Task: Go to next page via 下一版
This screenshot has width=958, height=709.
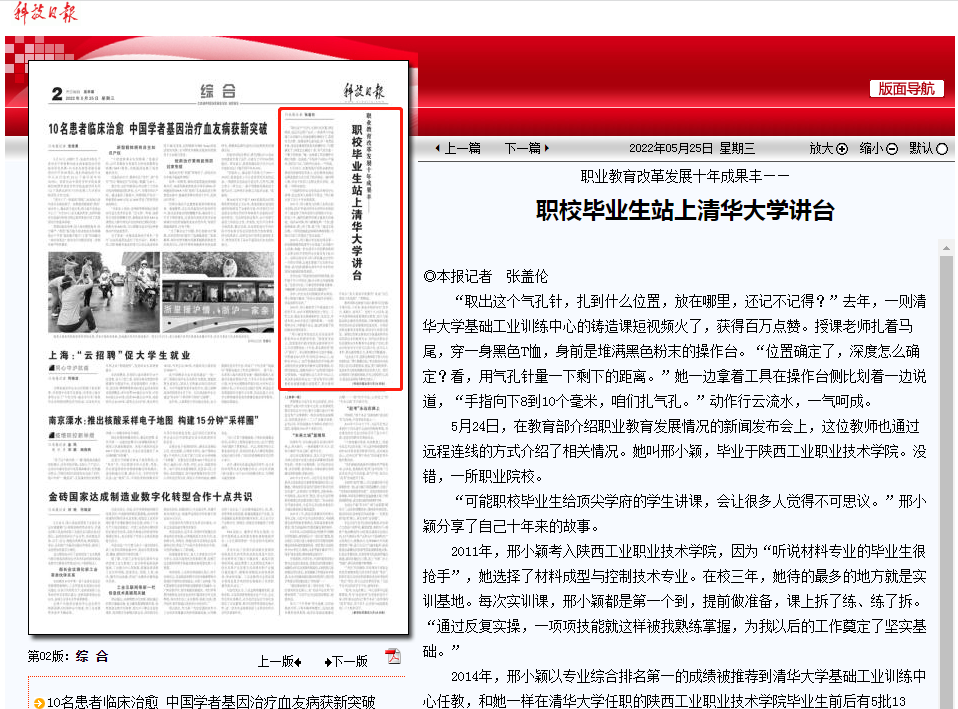Action: 346,661
